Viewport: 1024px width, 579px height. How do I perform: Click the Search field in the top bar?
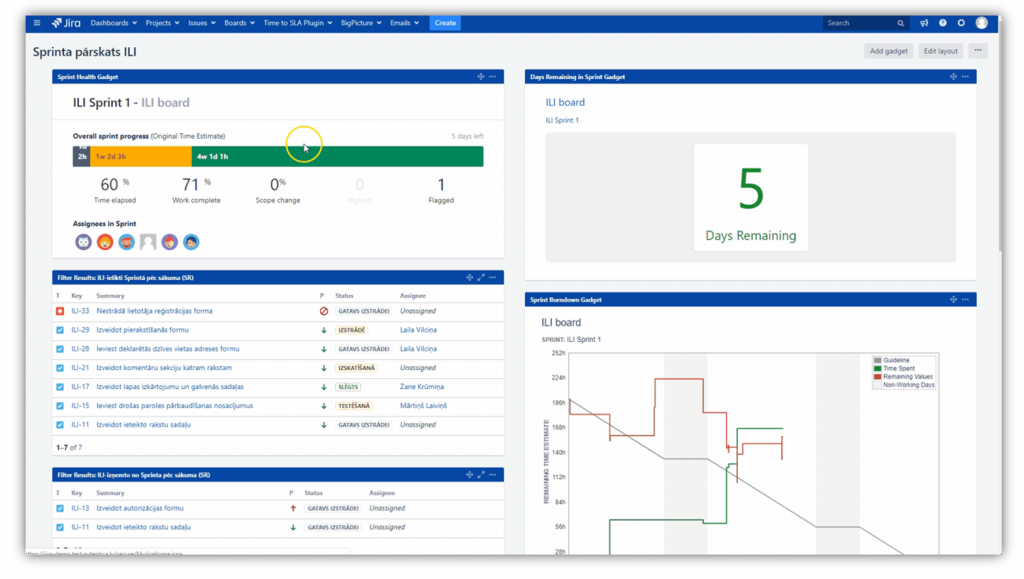point(865,23)
